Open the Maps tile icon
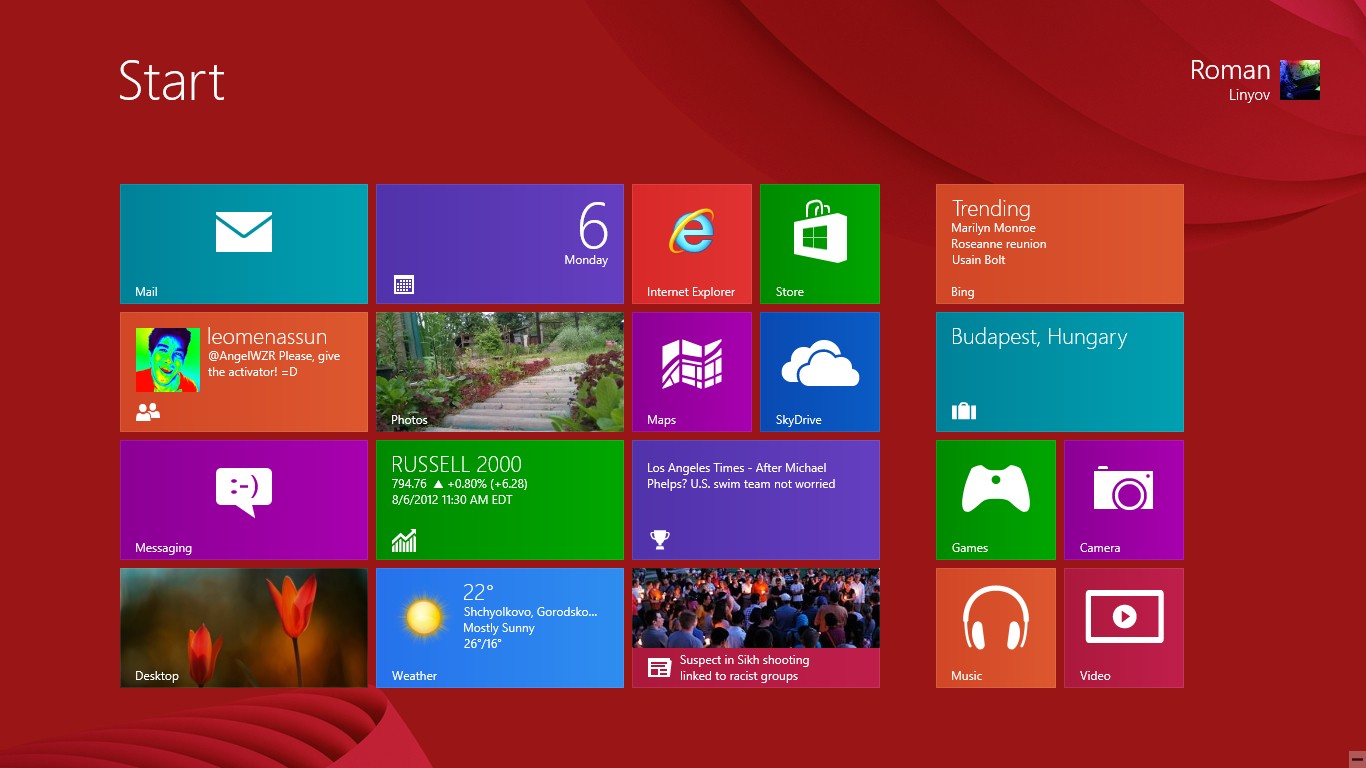 (692, 363)
